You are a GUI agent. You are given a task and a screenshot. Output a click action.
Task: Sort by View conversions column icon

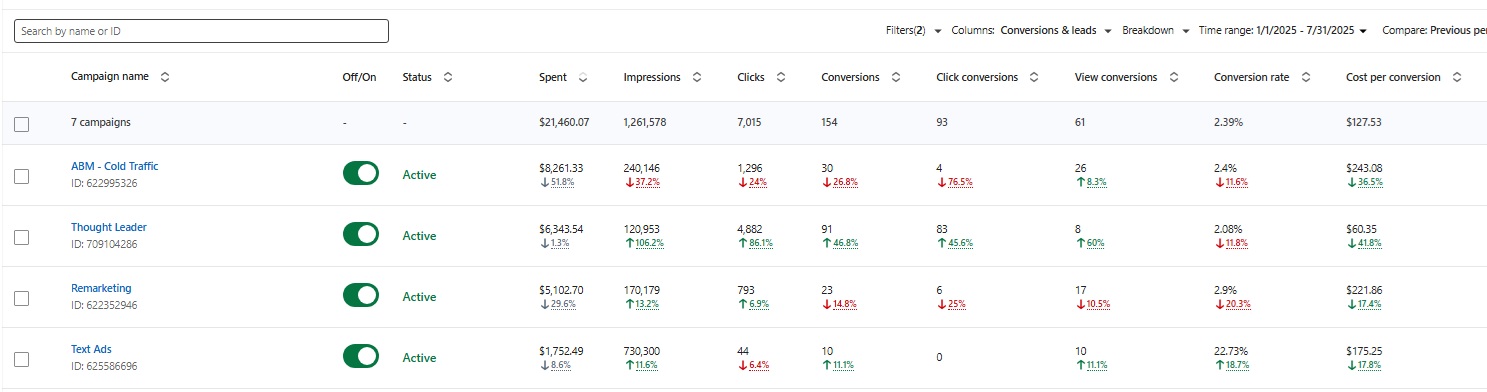tap(1173, 77)
